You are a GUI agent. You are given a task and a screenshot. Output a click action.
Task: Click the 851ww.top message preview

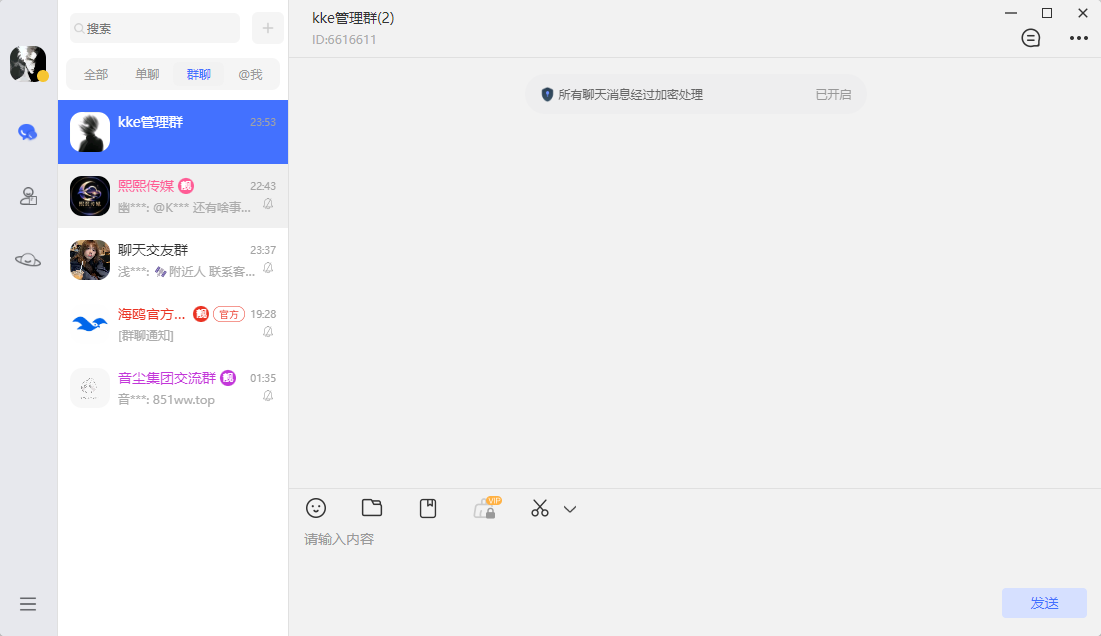pyautogui.click(x=183, y=400)
